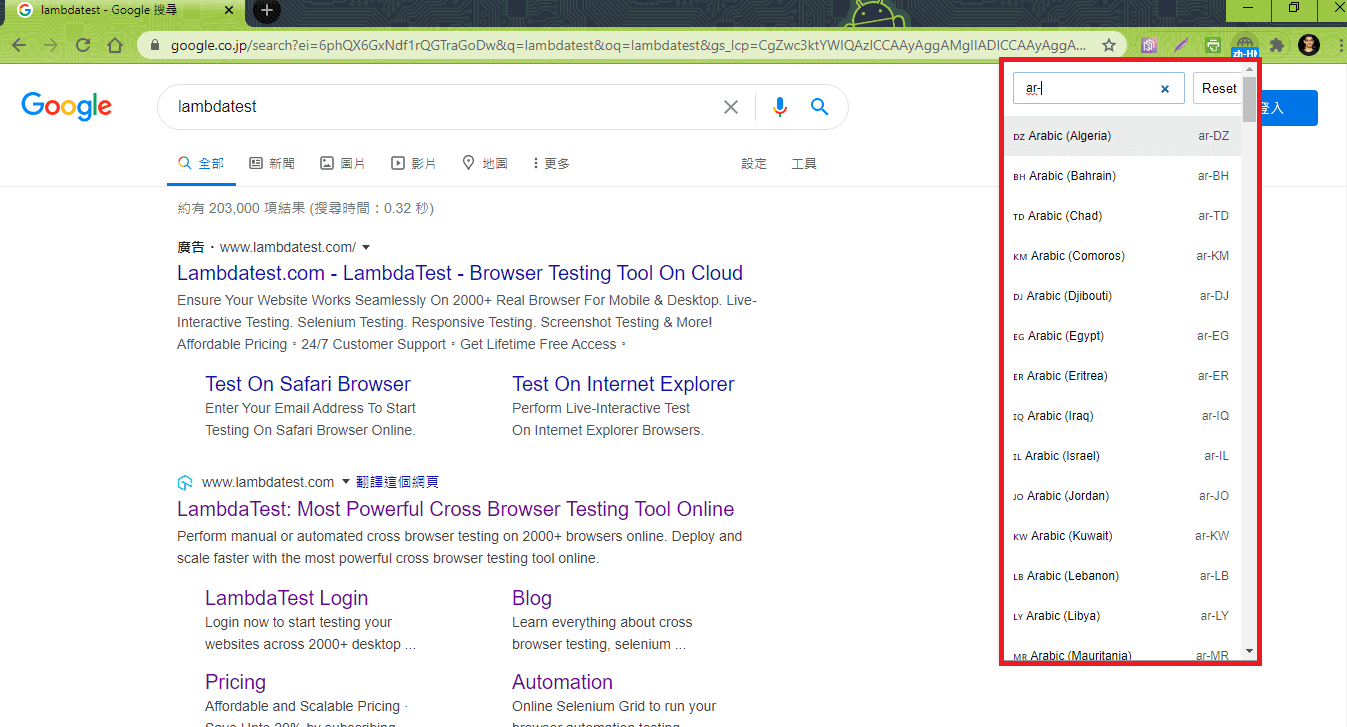Open the 設定 settings menu item
This screenshot has width=1347, height=727.
pos(753,162)
